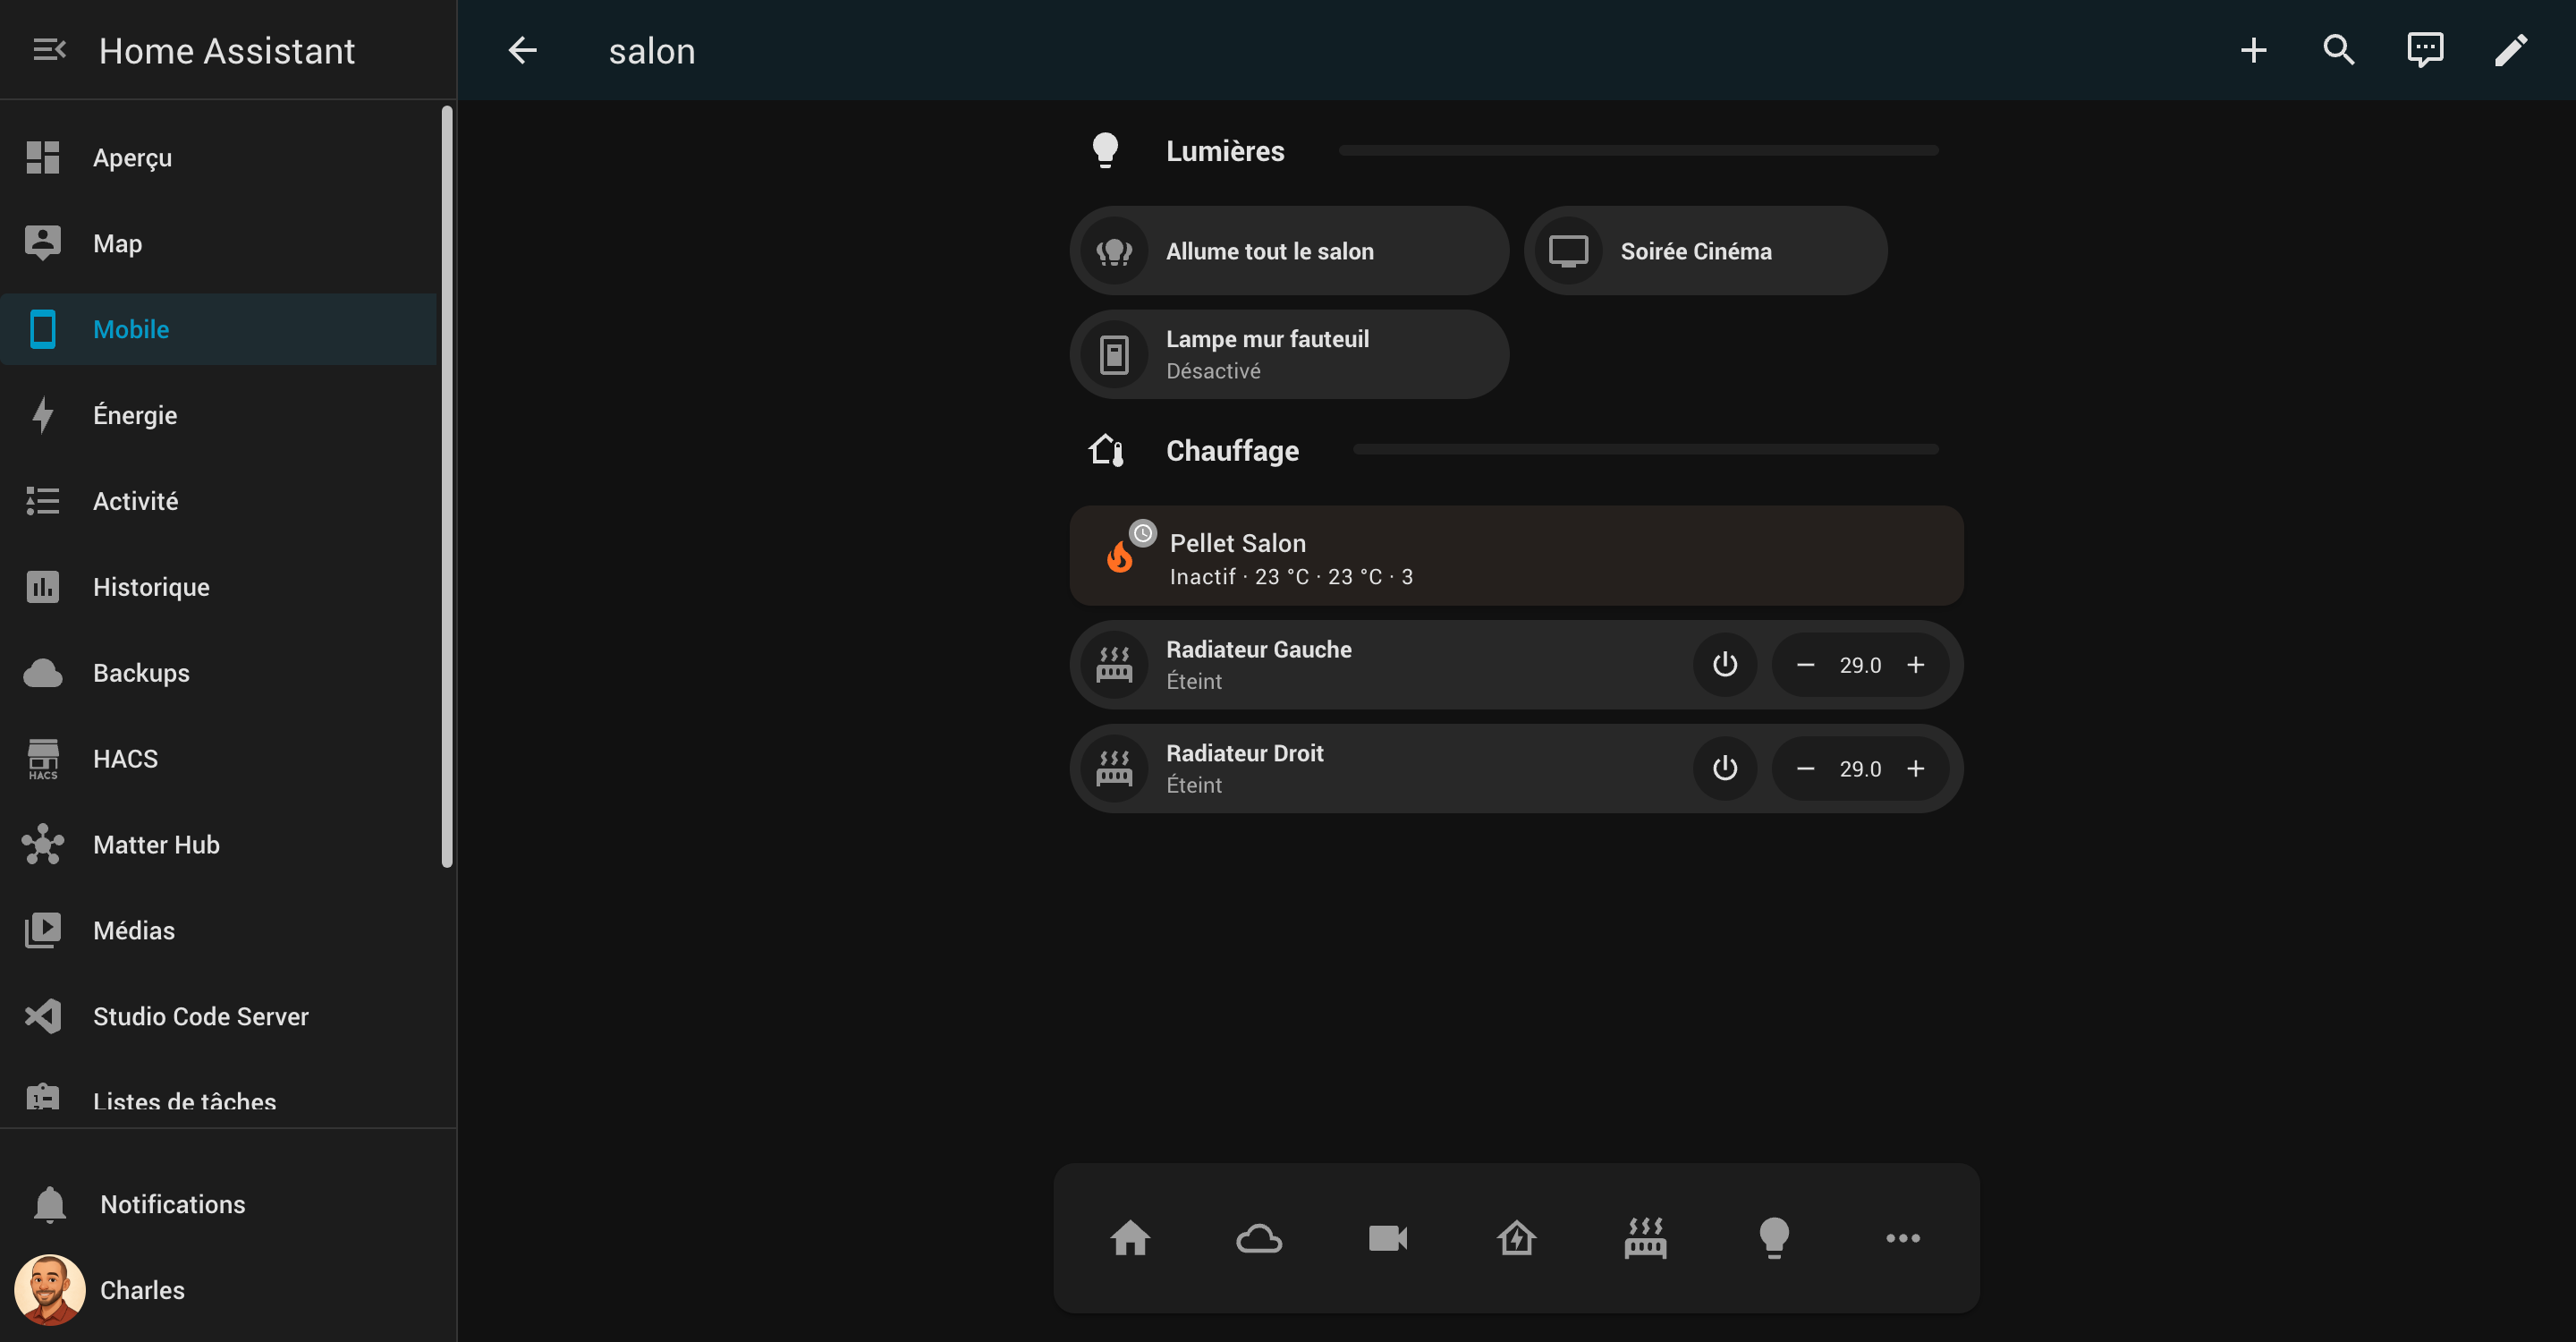Toggle power on Radiateur Droit
Screen dimensions: 2576x1342
(x=1724, y=769)
